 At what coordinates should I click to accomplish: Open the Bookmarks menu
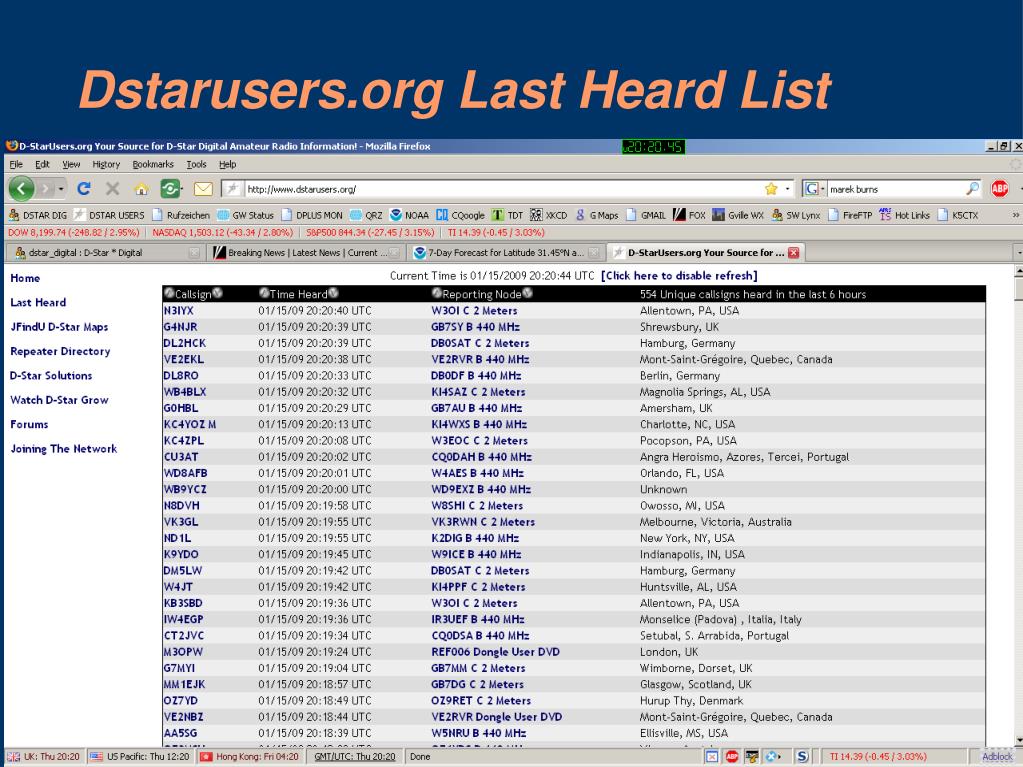153,164
